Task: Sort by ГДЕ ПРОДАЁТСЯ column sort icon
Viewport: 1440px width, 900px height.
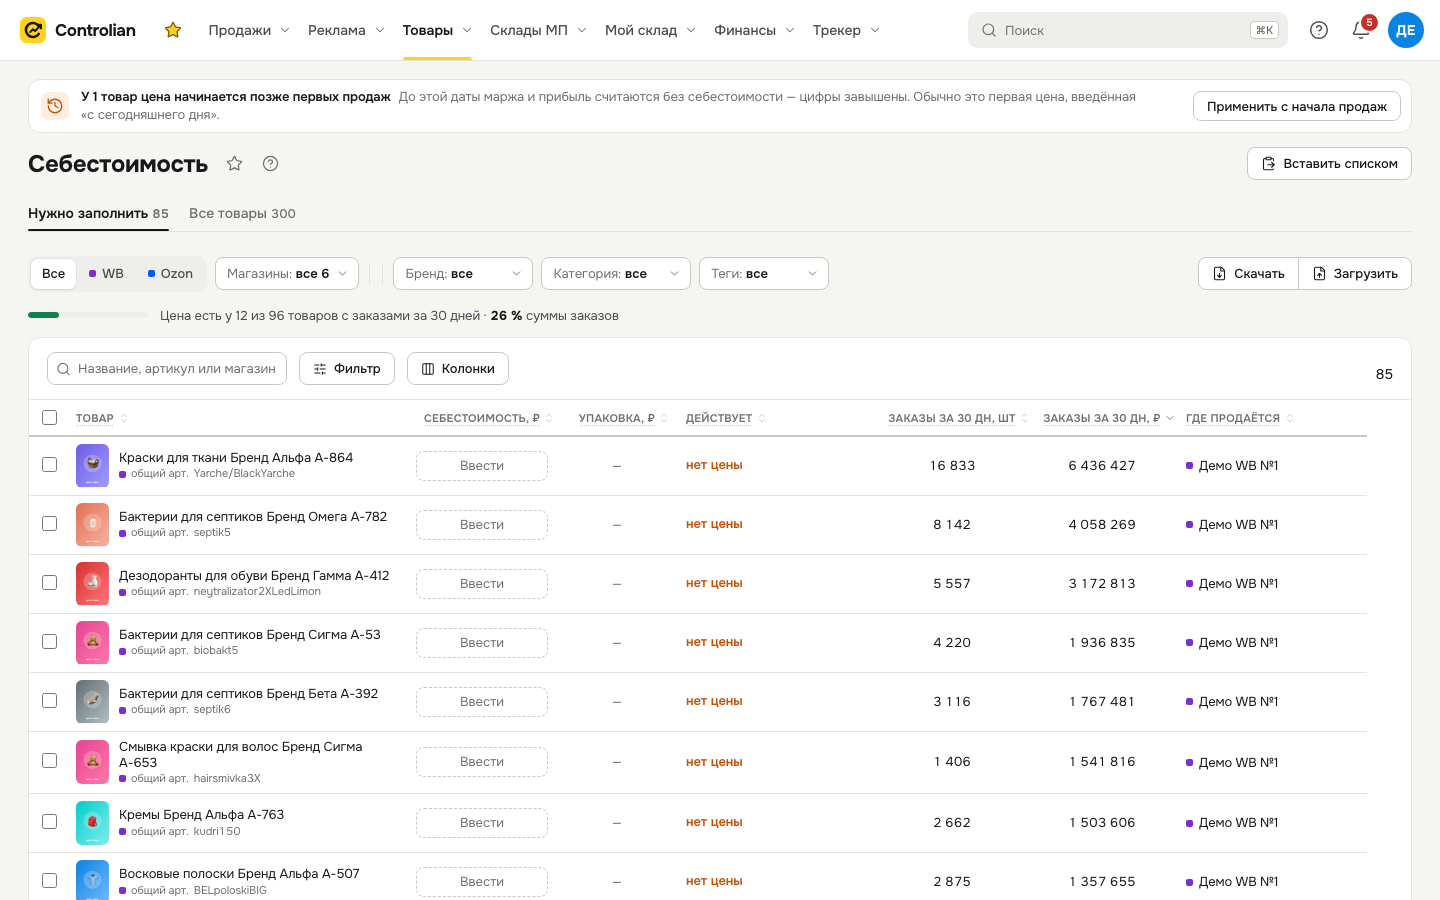Action: click(1290, 418)
